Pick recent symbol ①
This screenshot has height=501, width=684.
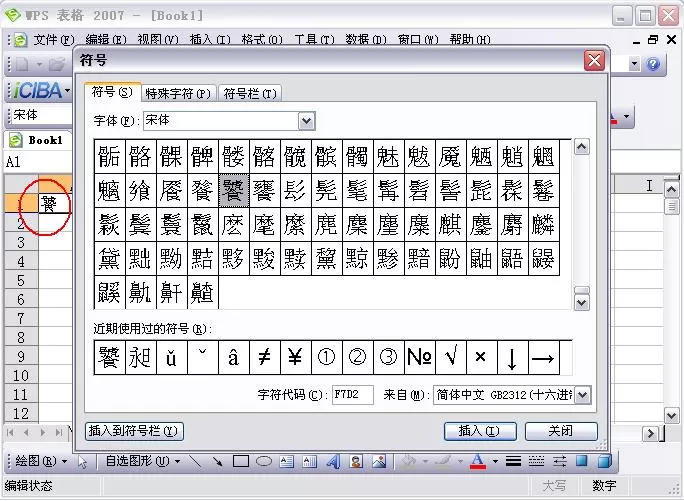point(326,358)
